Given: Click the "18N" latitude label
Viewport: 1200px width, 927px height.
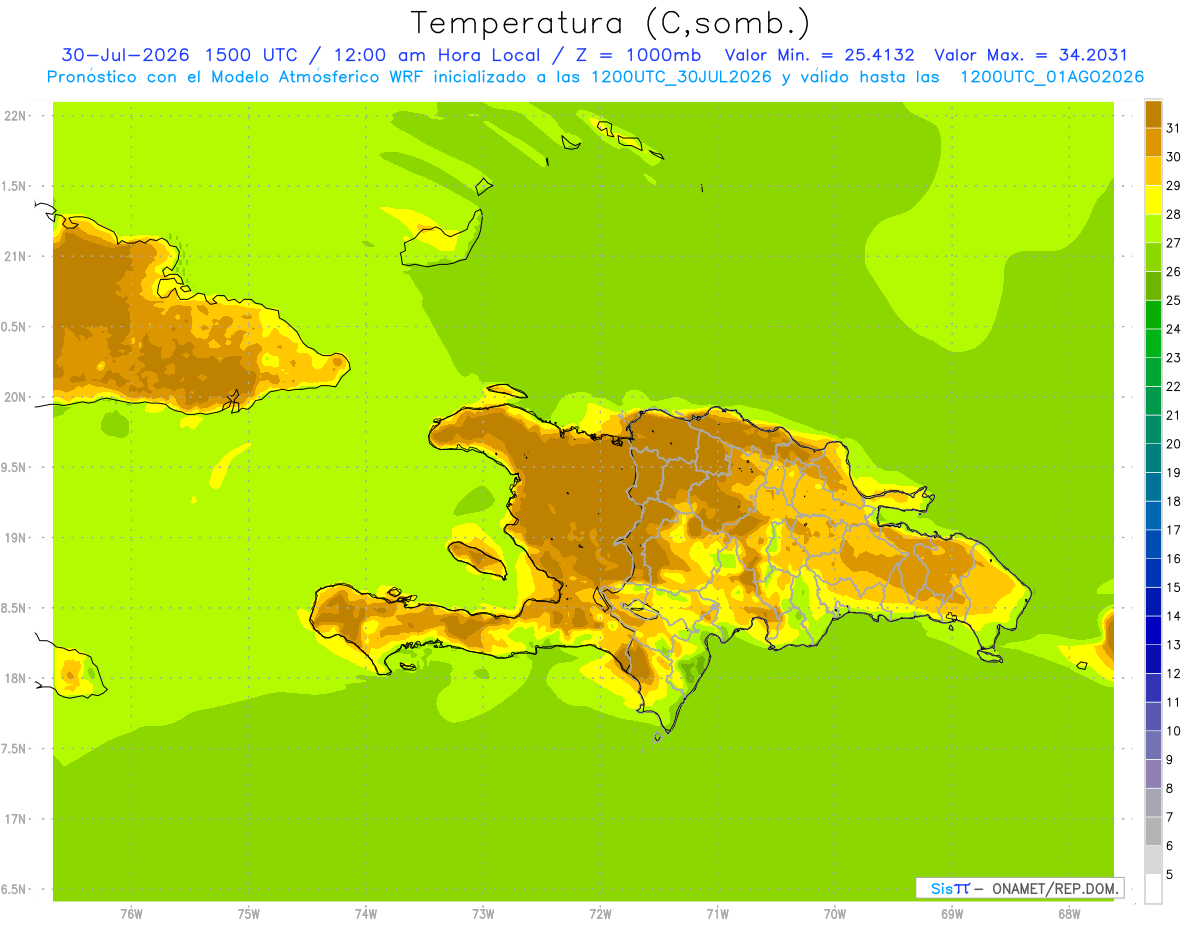Looking at the screenshot, I should tap(17, 678).
